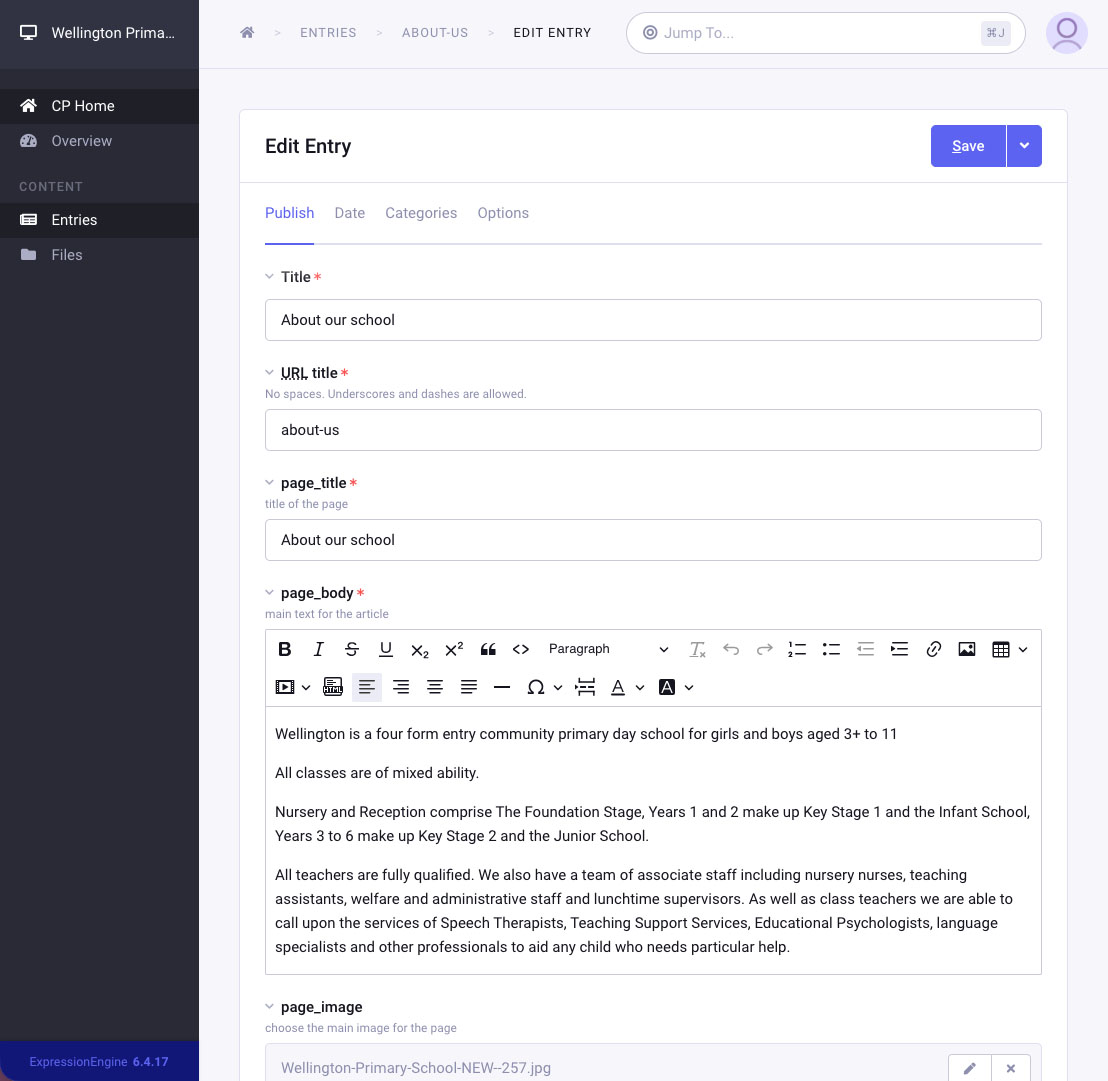The width and height of the screenshot is (1108, 1081).
Task: Click the ExpressionEngine 6.4.17 version link
Action: point(99,1061)
